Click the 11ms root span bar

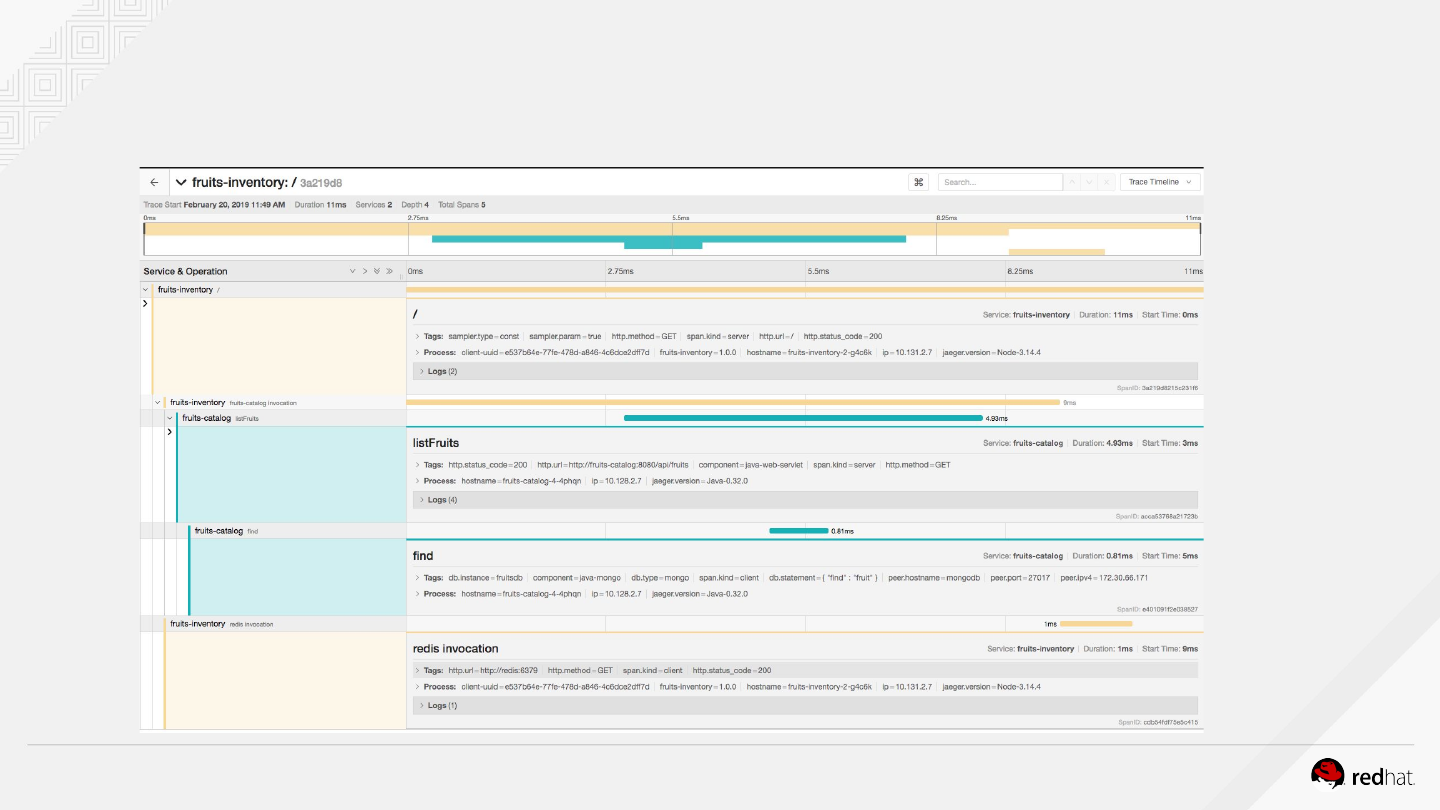click(x=805, y=290)
